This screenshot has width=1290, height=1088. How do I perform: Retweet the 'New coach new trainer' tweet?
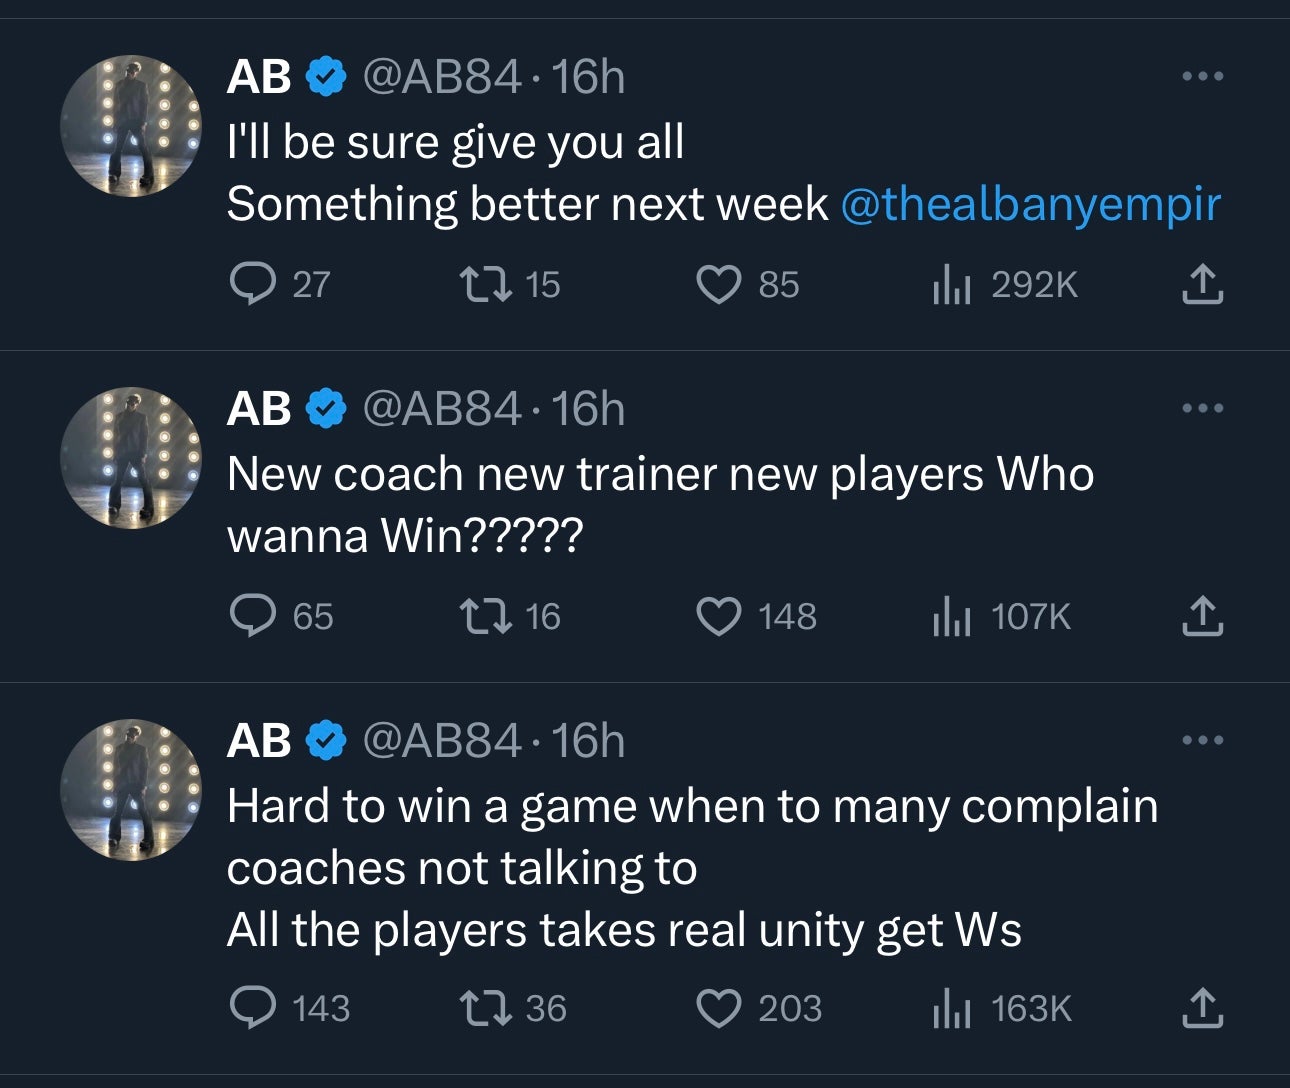[x=485, y=616]
